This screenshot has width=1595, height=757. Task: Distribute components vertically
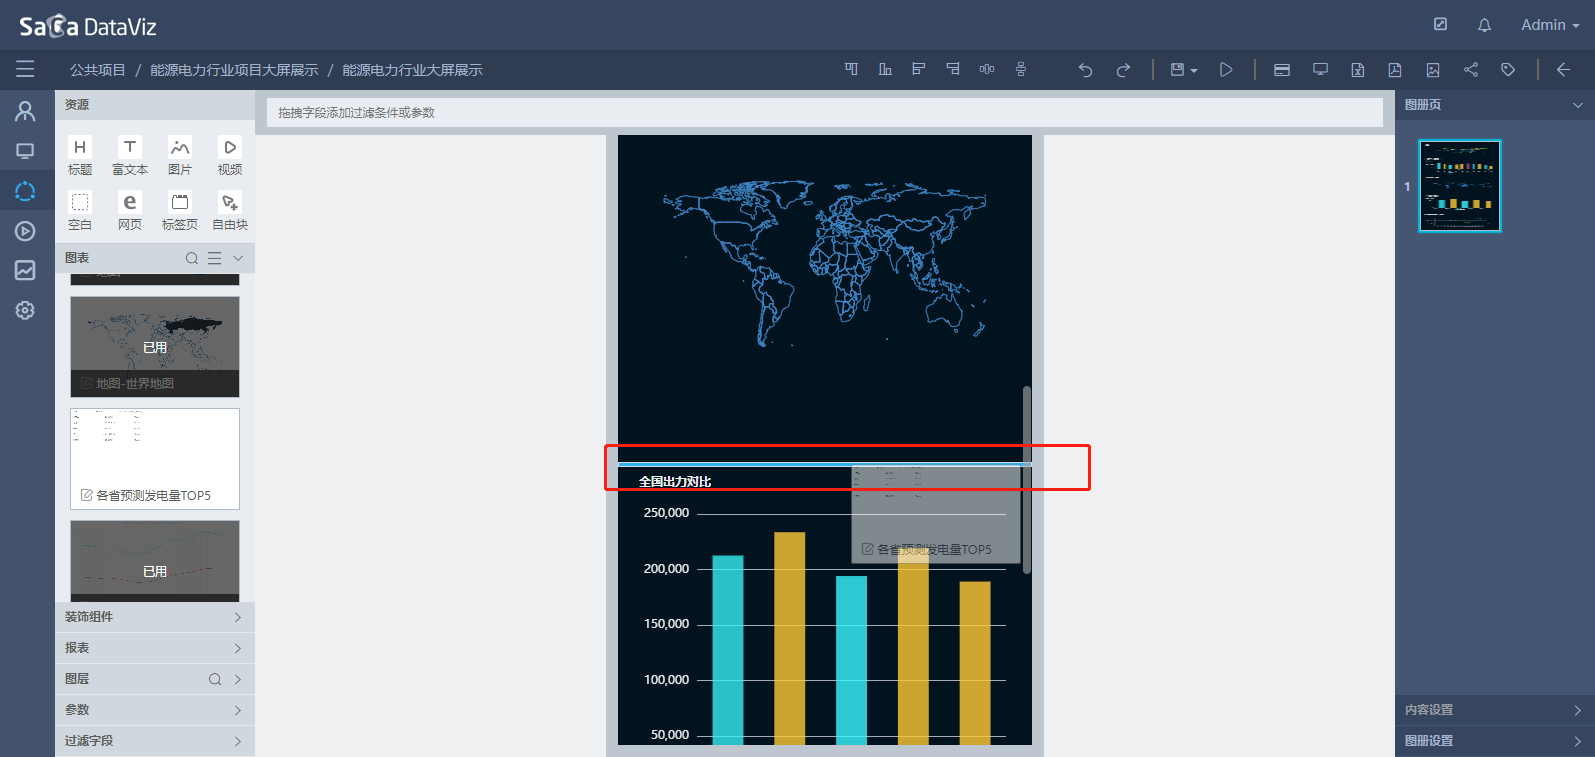pos(1021,69)
